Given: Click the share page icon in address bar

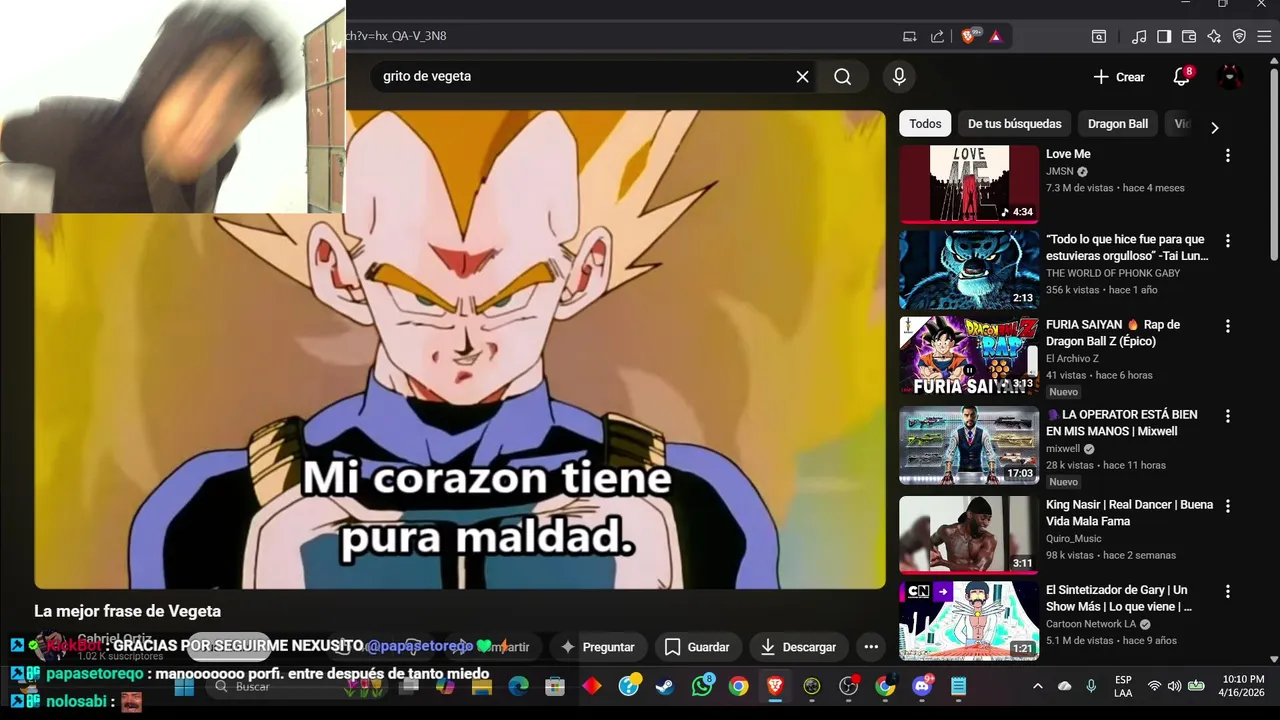Looking at the screenshot, I should pos(937,36).
